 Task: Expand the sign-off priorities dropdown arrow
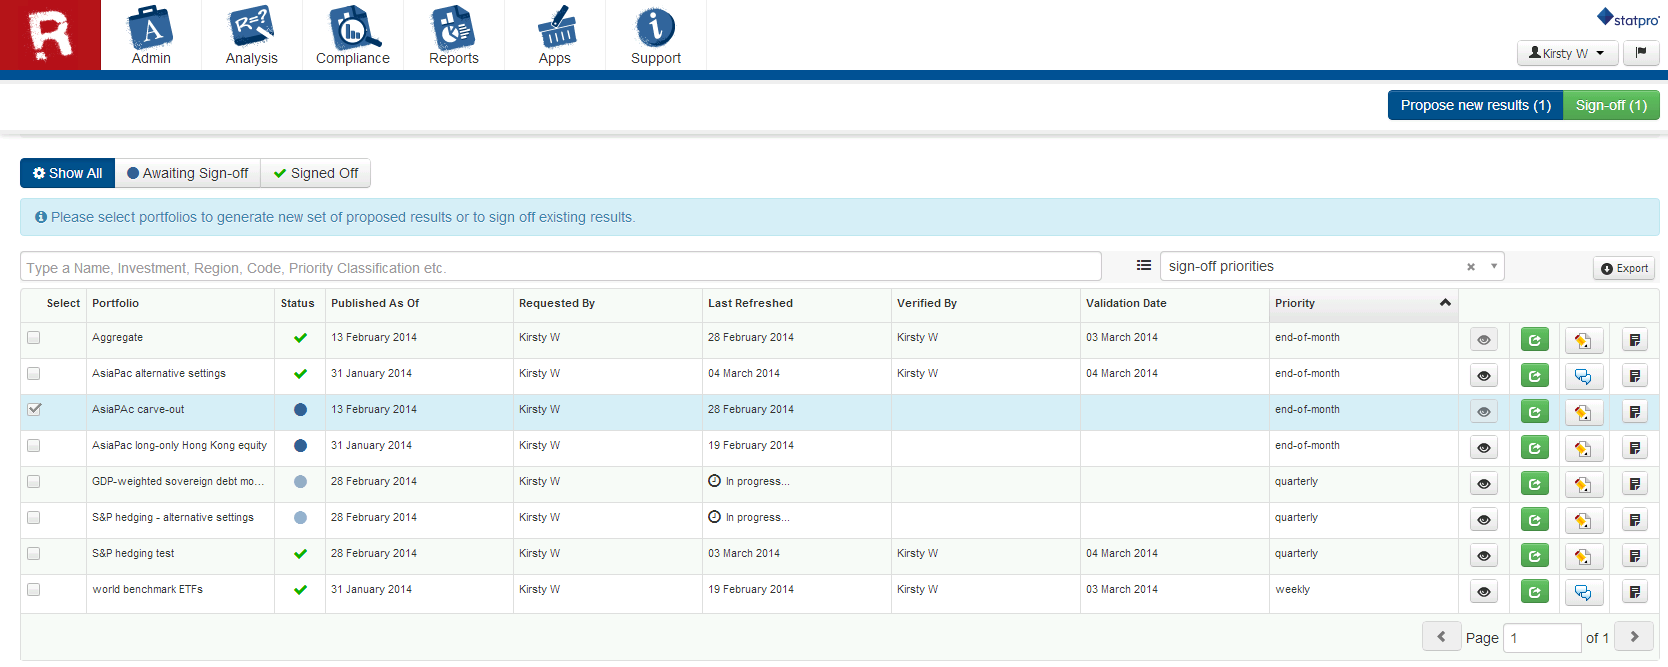point(1494,266)
